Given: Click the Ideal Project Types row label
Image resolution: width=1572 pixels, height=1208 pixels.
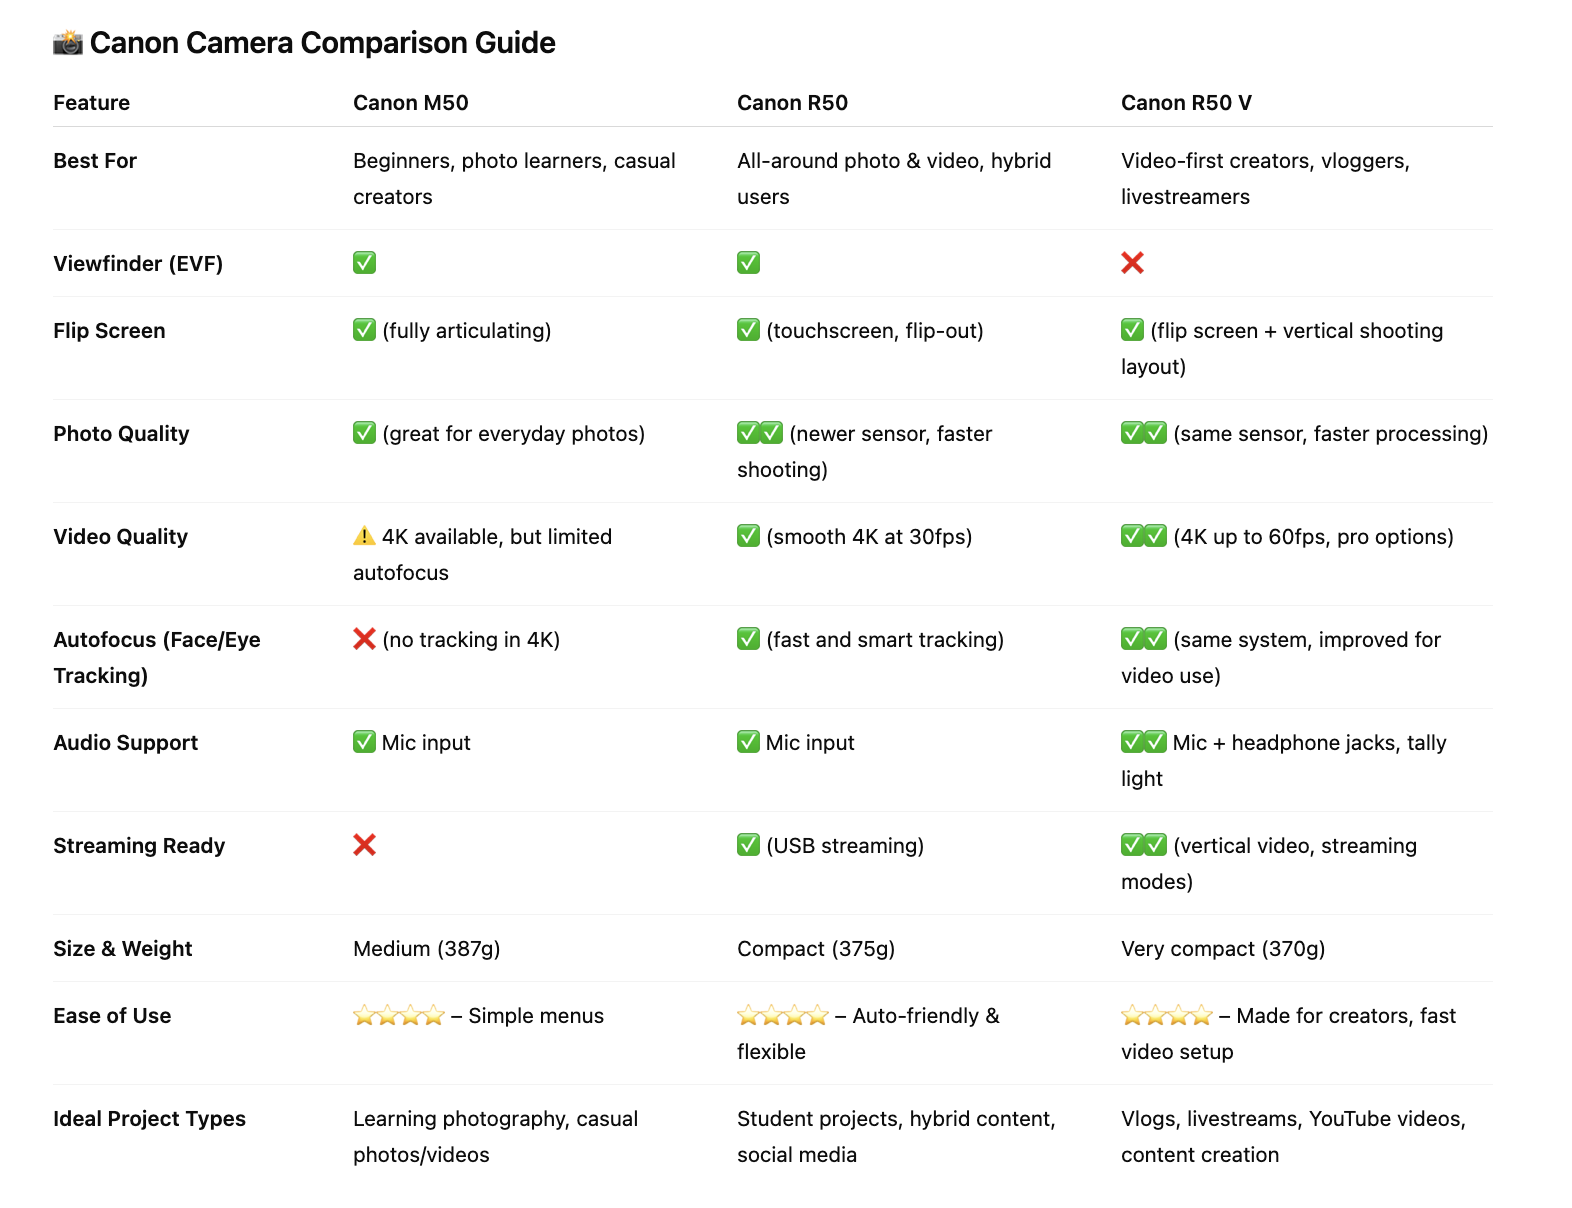Looking at the screenshot, I should [149, 1119].
